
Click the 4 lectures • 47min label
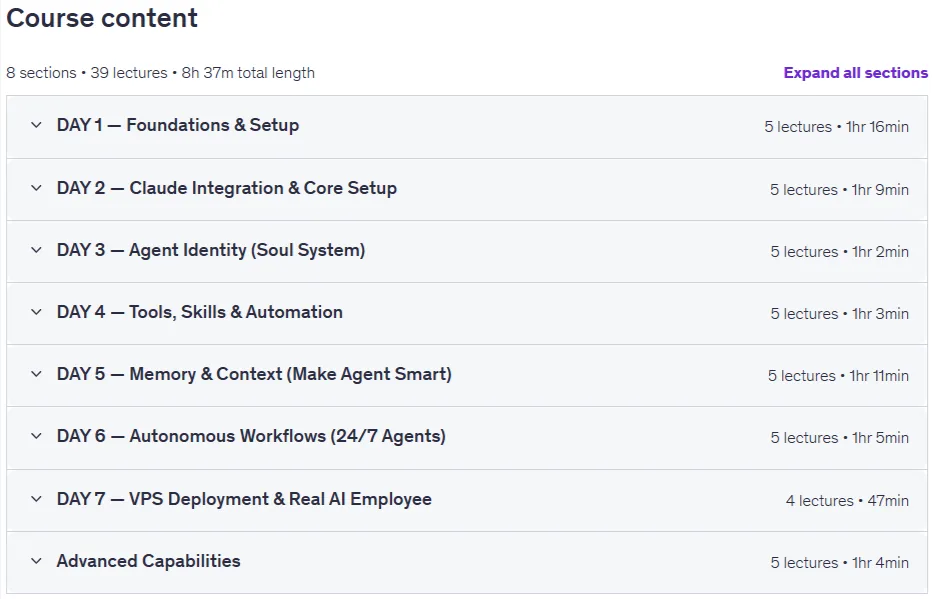pos(847,501)
